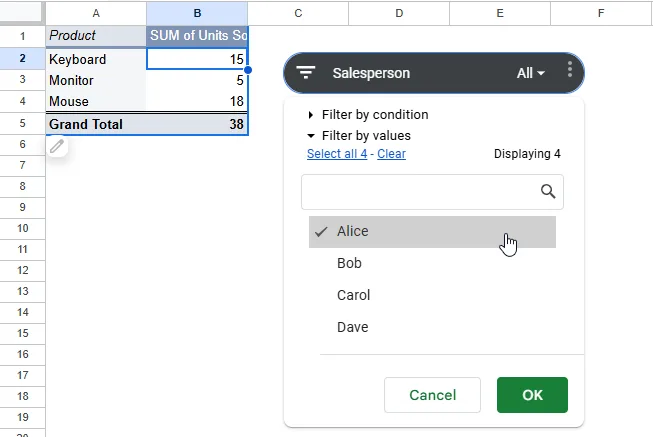Click the magnifier icon in search box
The height and width of the screenshot is (437, 653).
pyautogui.click(x=548, y=192)
